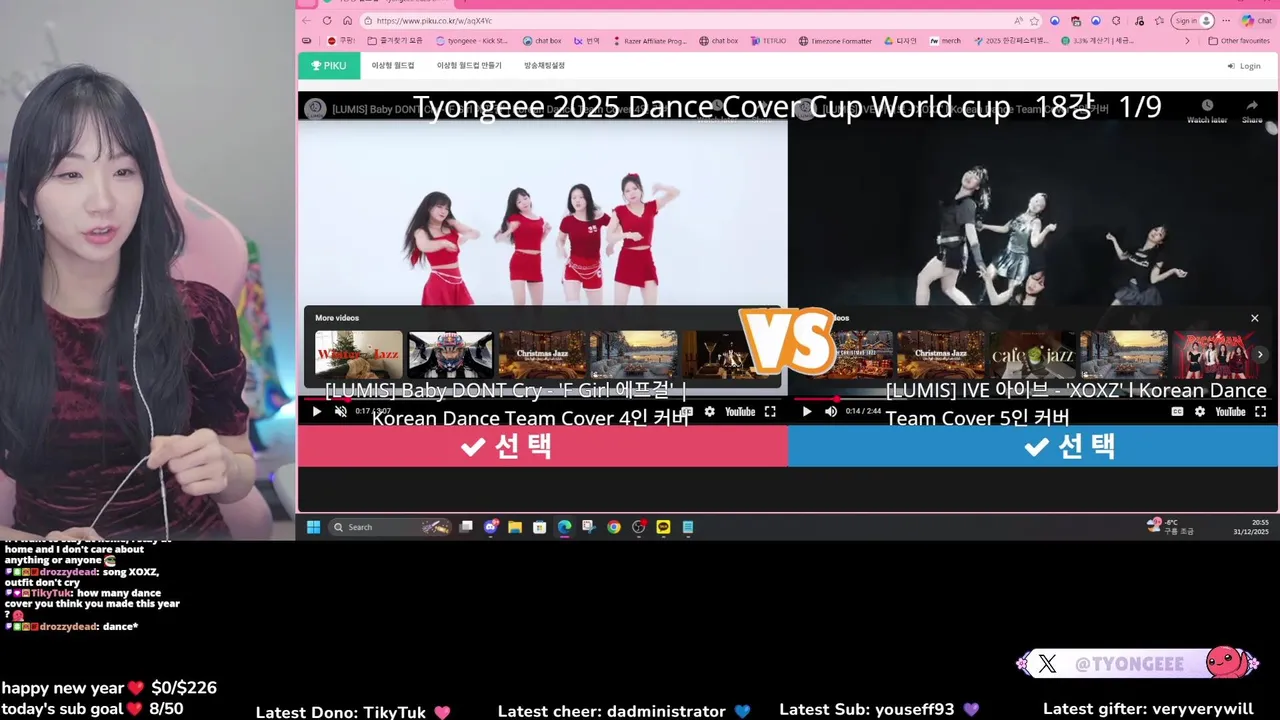Open the Timezone Formatter bookmark
1280x720 pixels.
(x=835, y=41)
